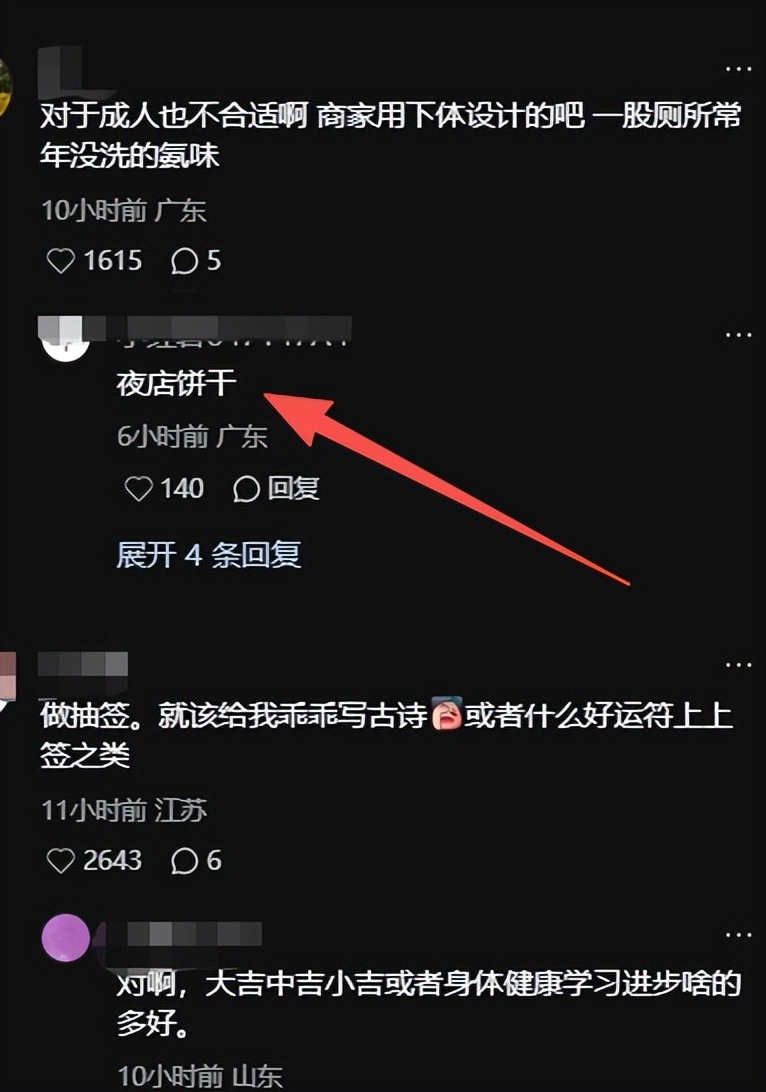The width and height of the screenshot is (766, 1092).
Task: Open more options for 夜店饼干 reply
Action: (738, 335)
